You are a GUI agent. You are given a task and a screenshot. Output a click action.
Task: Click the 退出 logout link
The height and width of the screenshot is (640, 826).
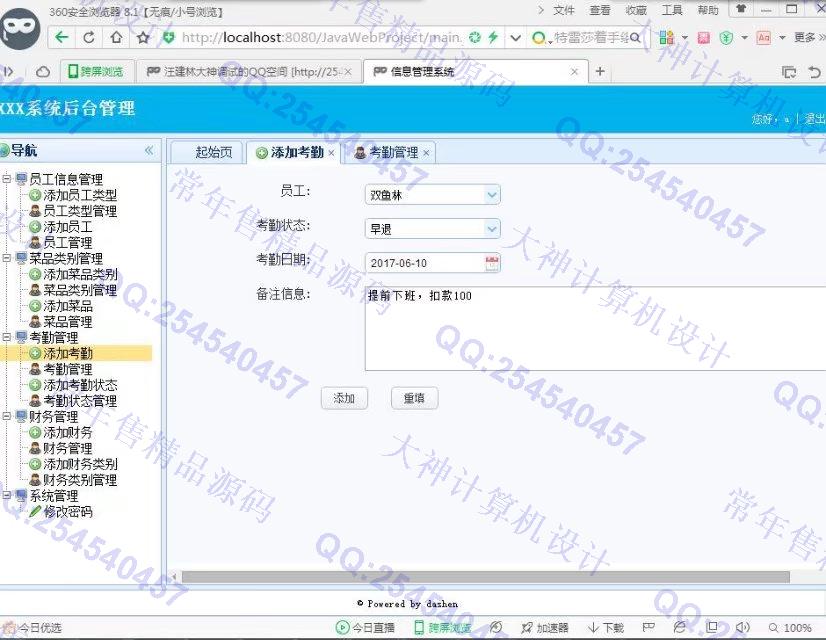pyautogui.click(x=814, y=119)
